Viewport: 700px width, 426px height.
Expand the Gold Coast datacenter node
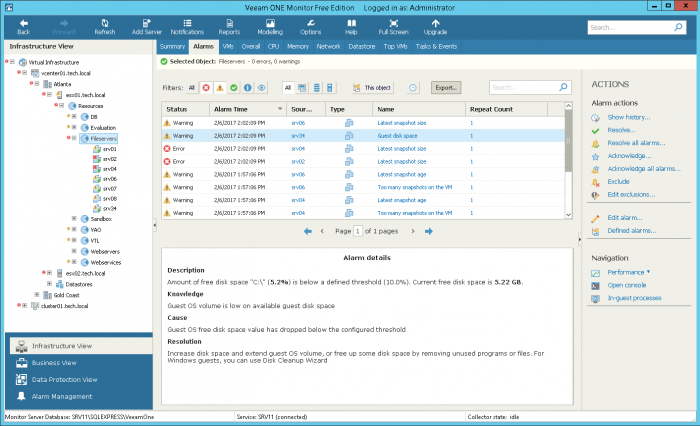37,294
